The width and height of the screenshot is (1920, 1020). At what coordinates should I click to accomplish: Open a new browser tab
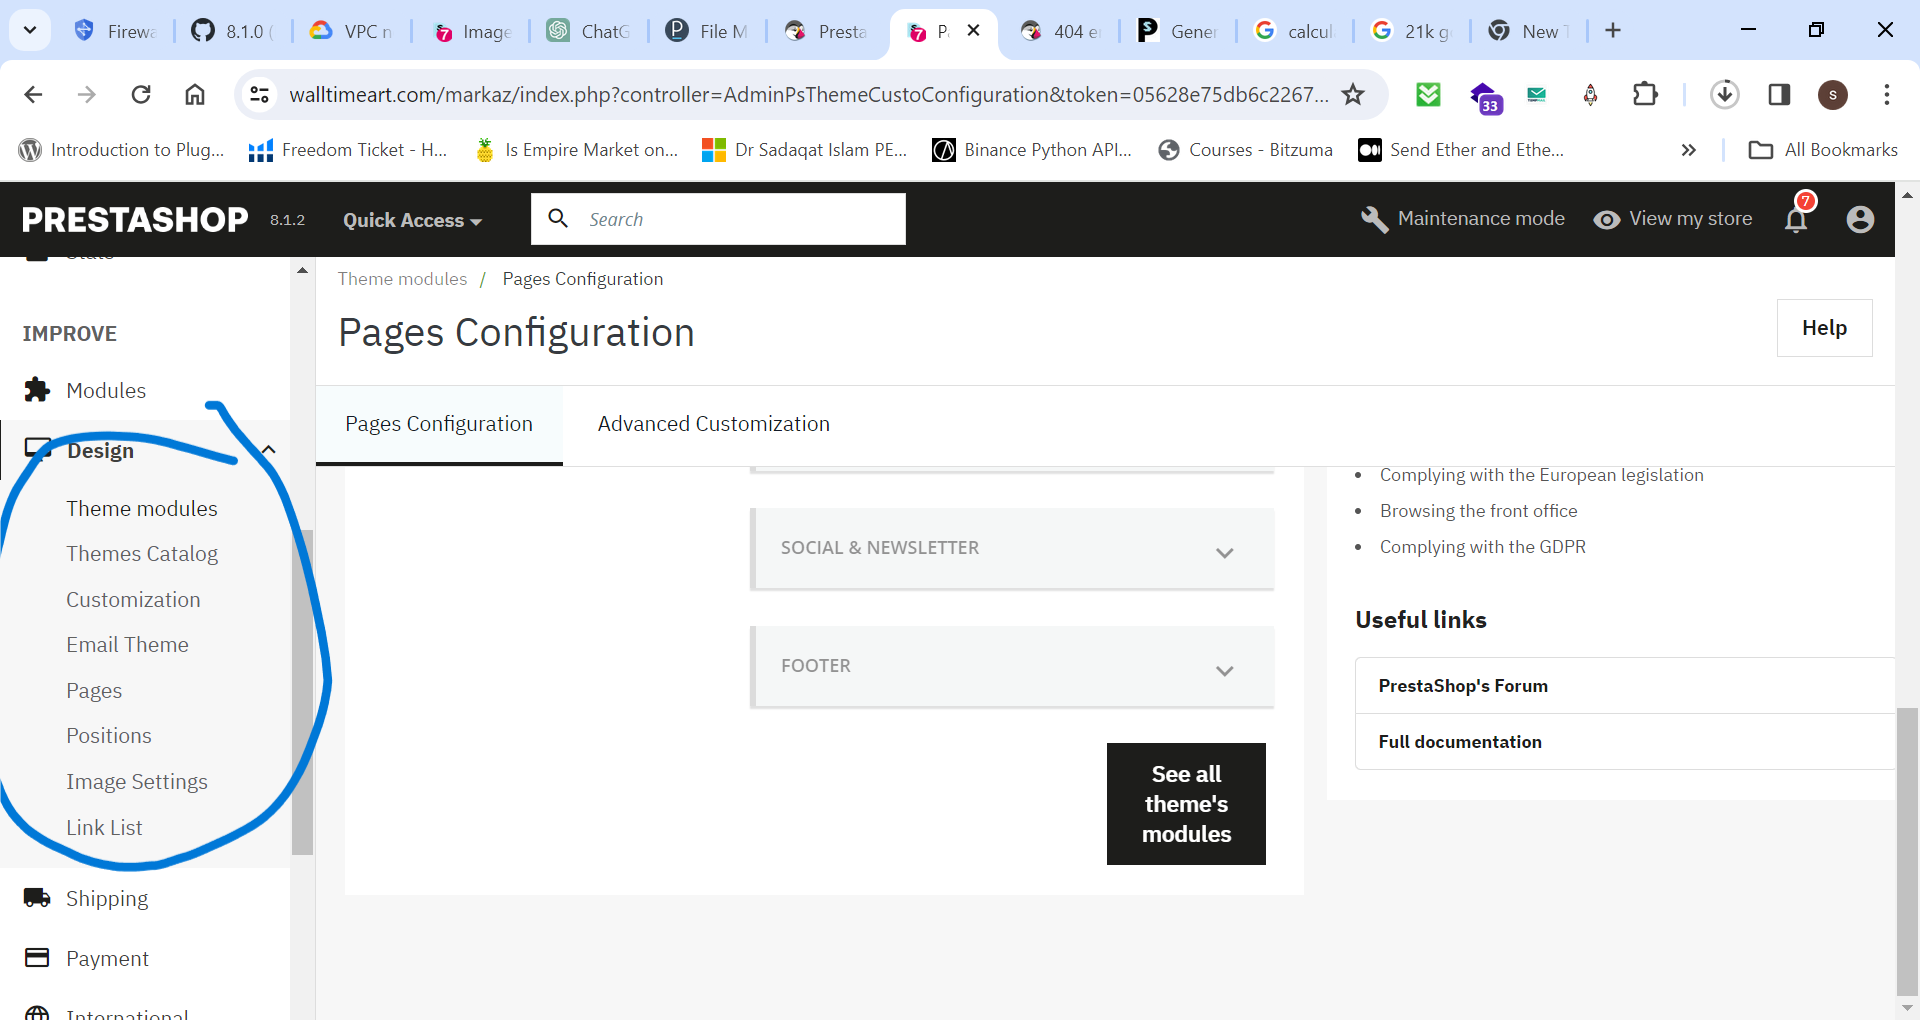1613,31
